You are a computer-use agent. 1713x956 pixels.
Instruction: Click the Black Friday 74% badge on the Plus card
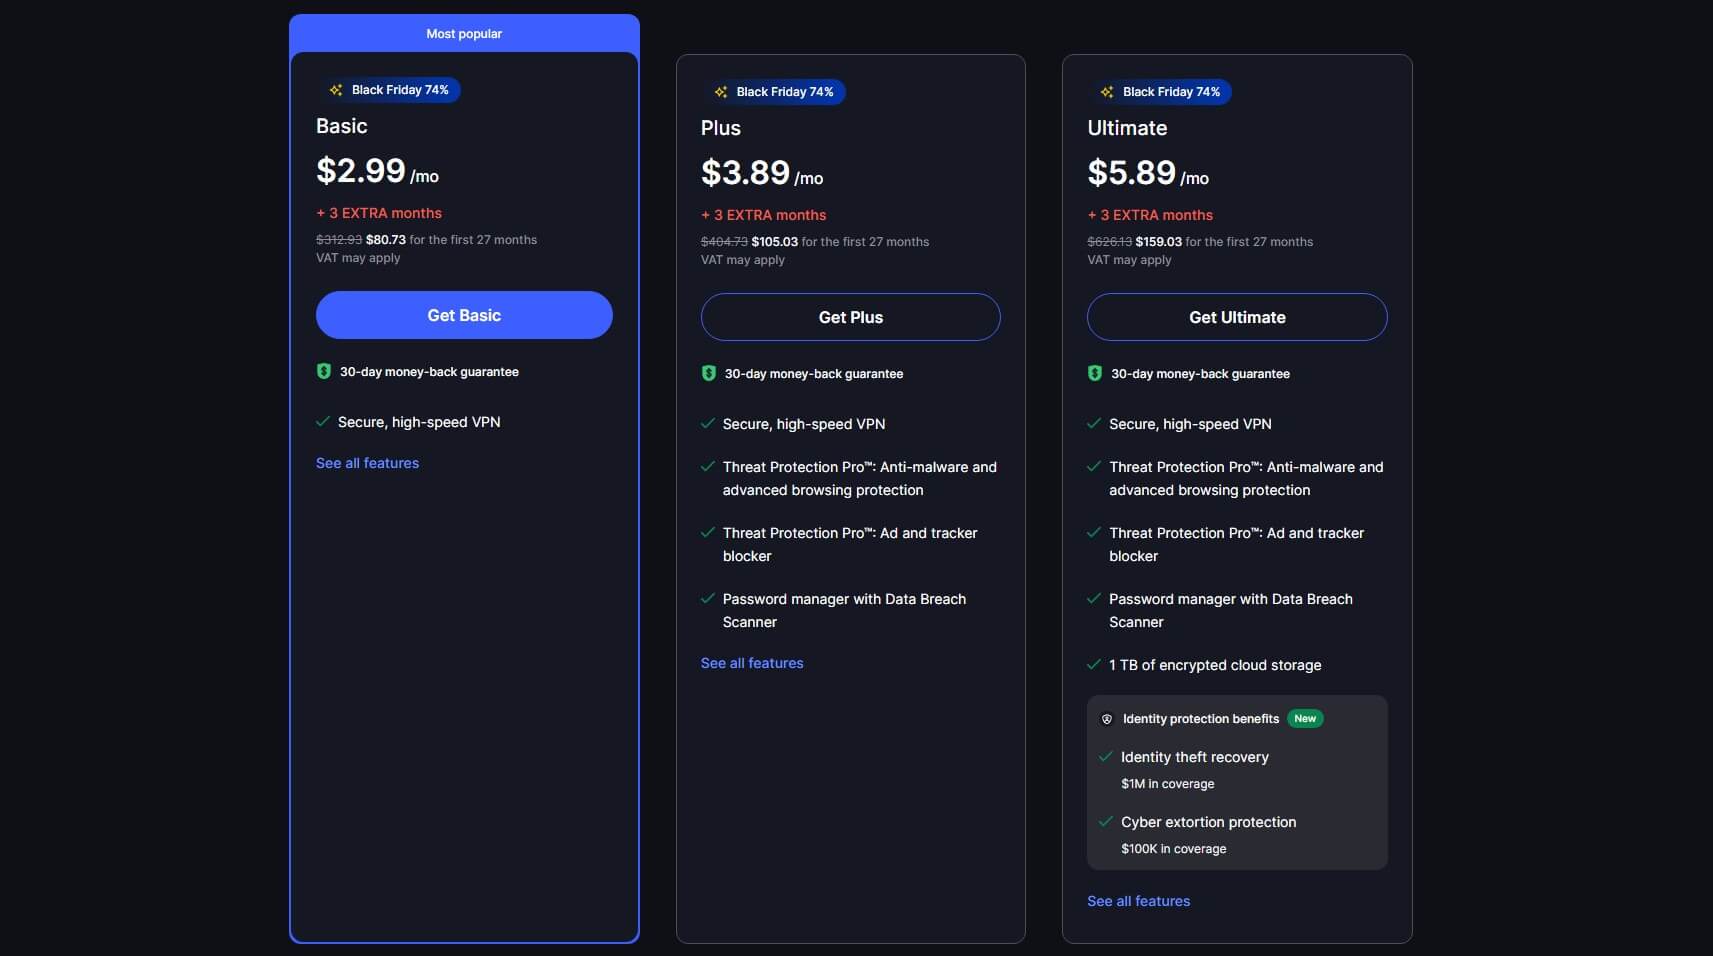point(775,92)
